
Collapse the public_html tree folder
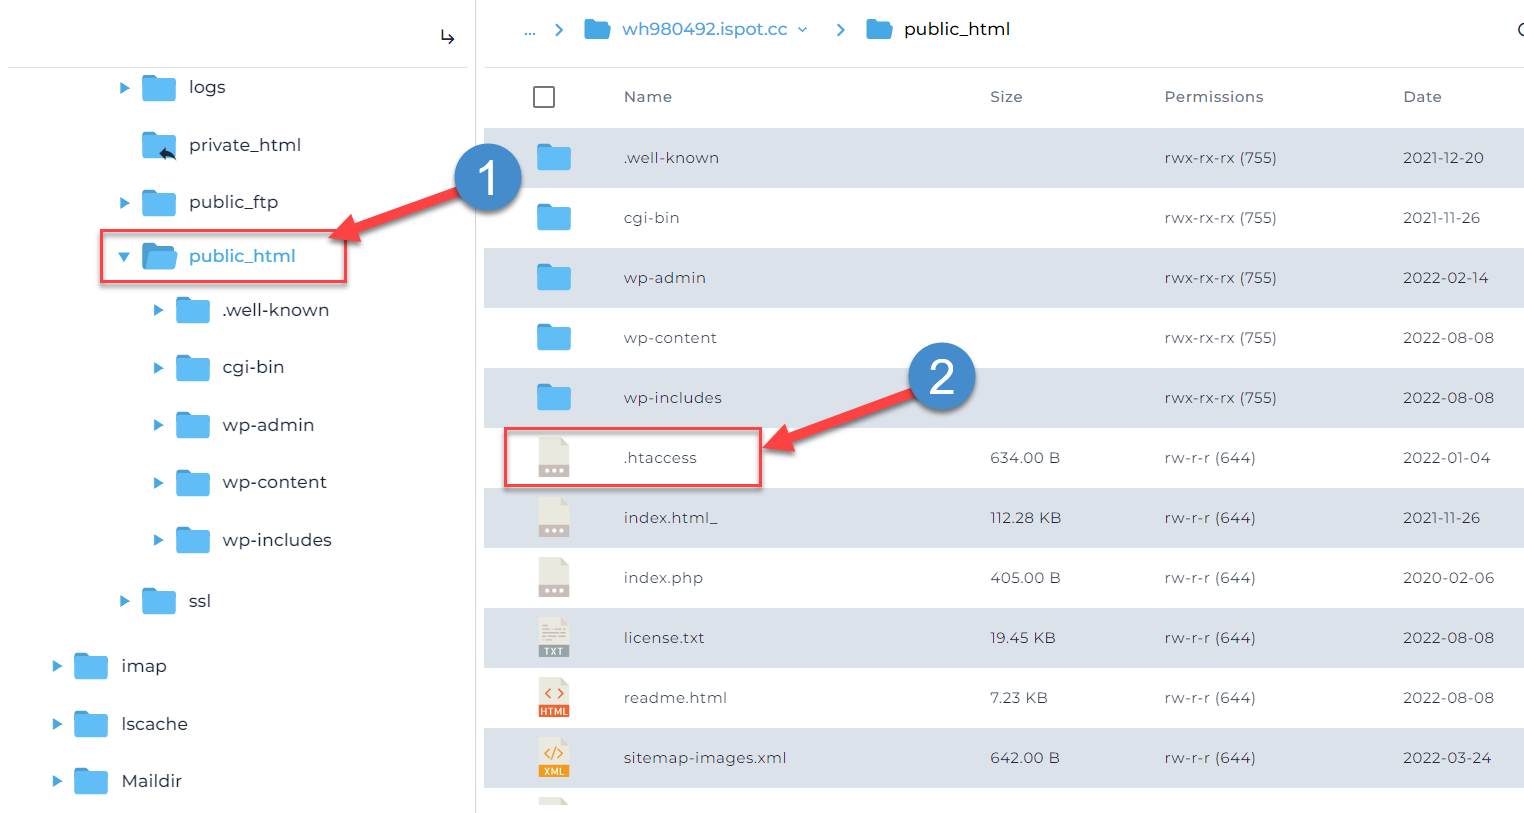(x=124, y=257)
